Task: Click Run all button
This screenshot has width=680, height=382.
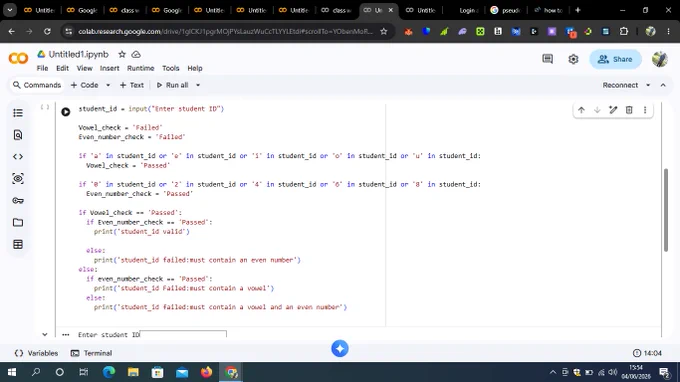Action: (x=173, y=85)
